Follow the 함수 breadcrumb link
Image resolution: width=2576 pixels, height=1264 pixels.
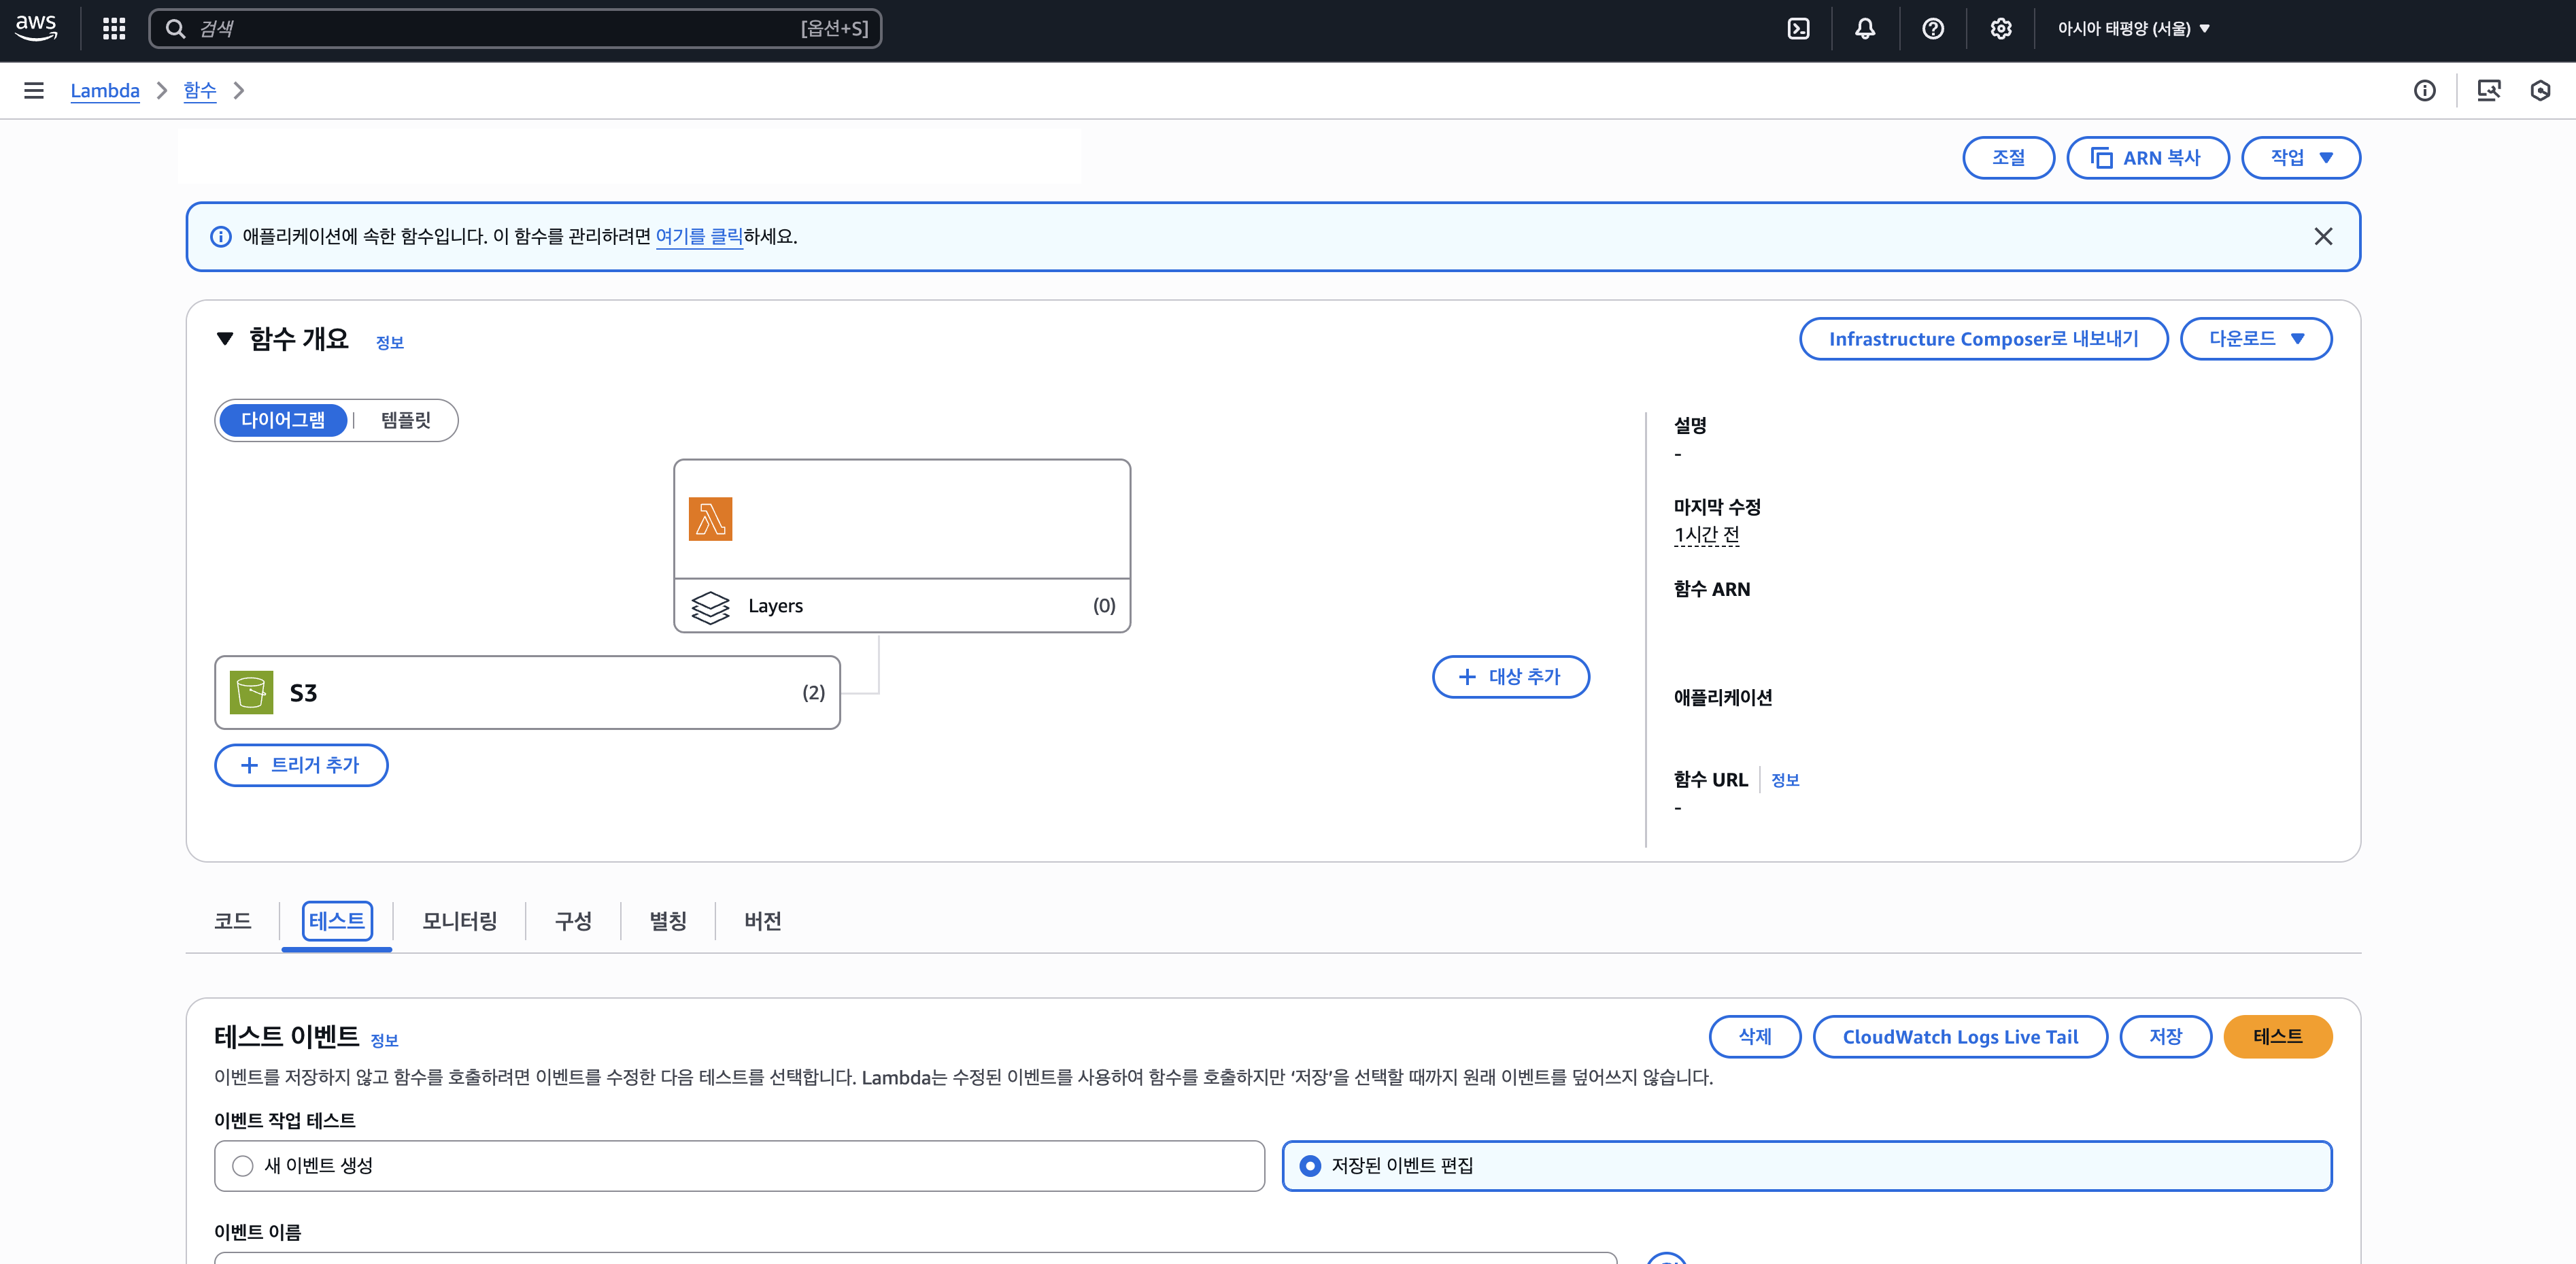pos(200,91)
